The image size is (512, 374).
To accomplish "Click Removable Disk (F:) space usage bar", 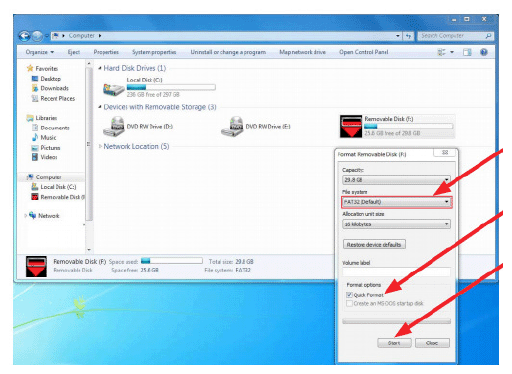I will (x=408, y=126).
